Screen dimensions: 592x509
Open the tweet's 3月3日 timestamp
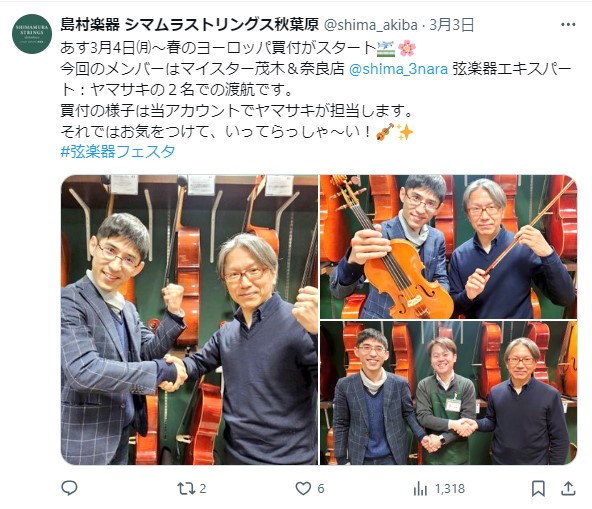[x=452, y=25]
